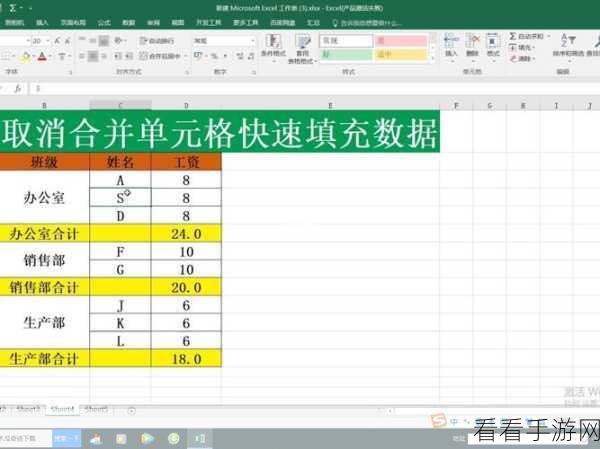Click the insert function fx icon
This screenshot has width=600, height=449.
point(18,89)
